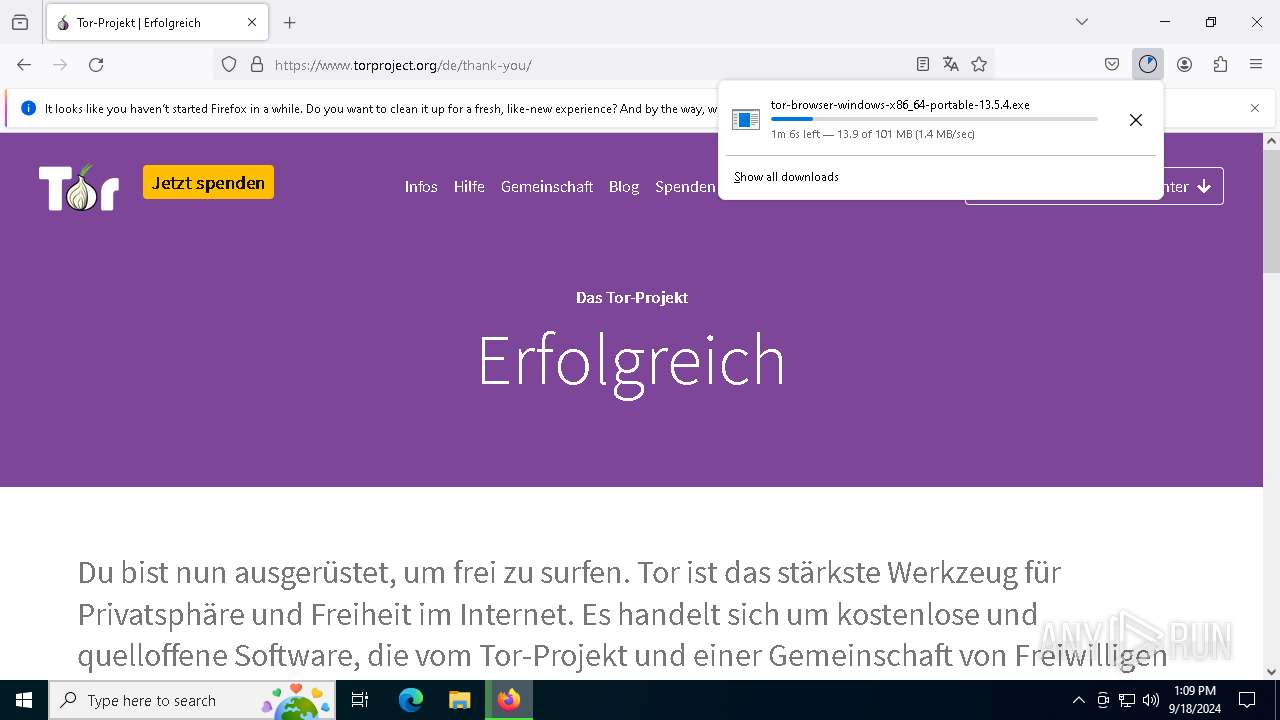The width and height of the screenshot is (1280, 720).
Task: Click the Erfolgreich heading
Action: [x=631, y=363]
